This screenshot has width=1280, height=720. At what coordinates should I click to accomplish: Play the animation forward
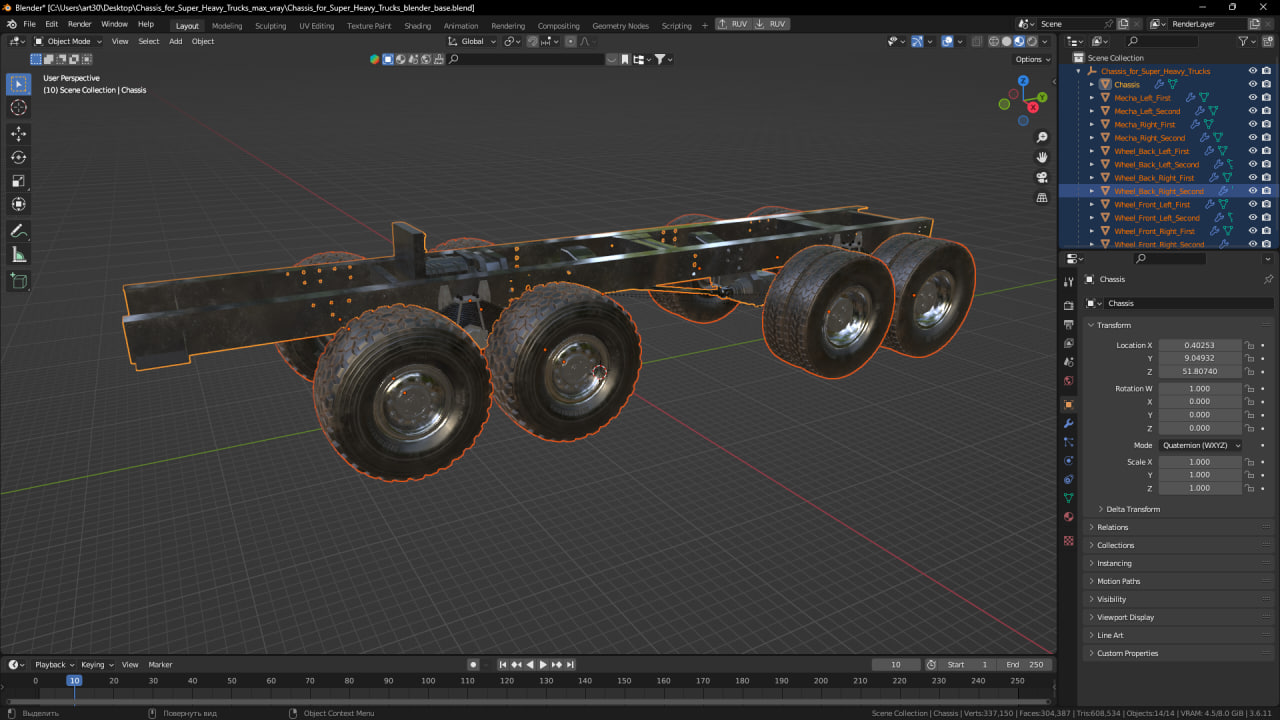pyautogui.click(x=543, y=664)
